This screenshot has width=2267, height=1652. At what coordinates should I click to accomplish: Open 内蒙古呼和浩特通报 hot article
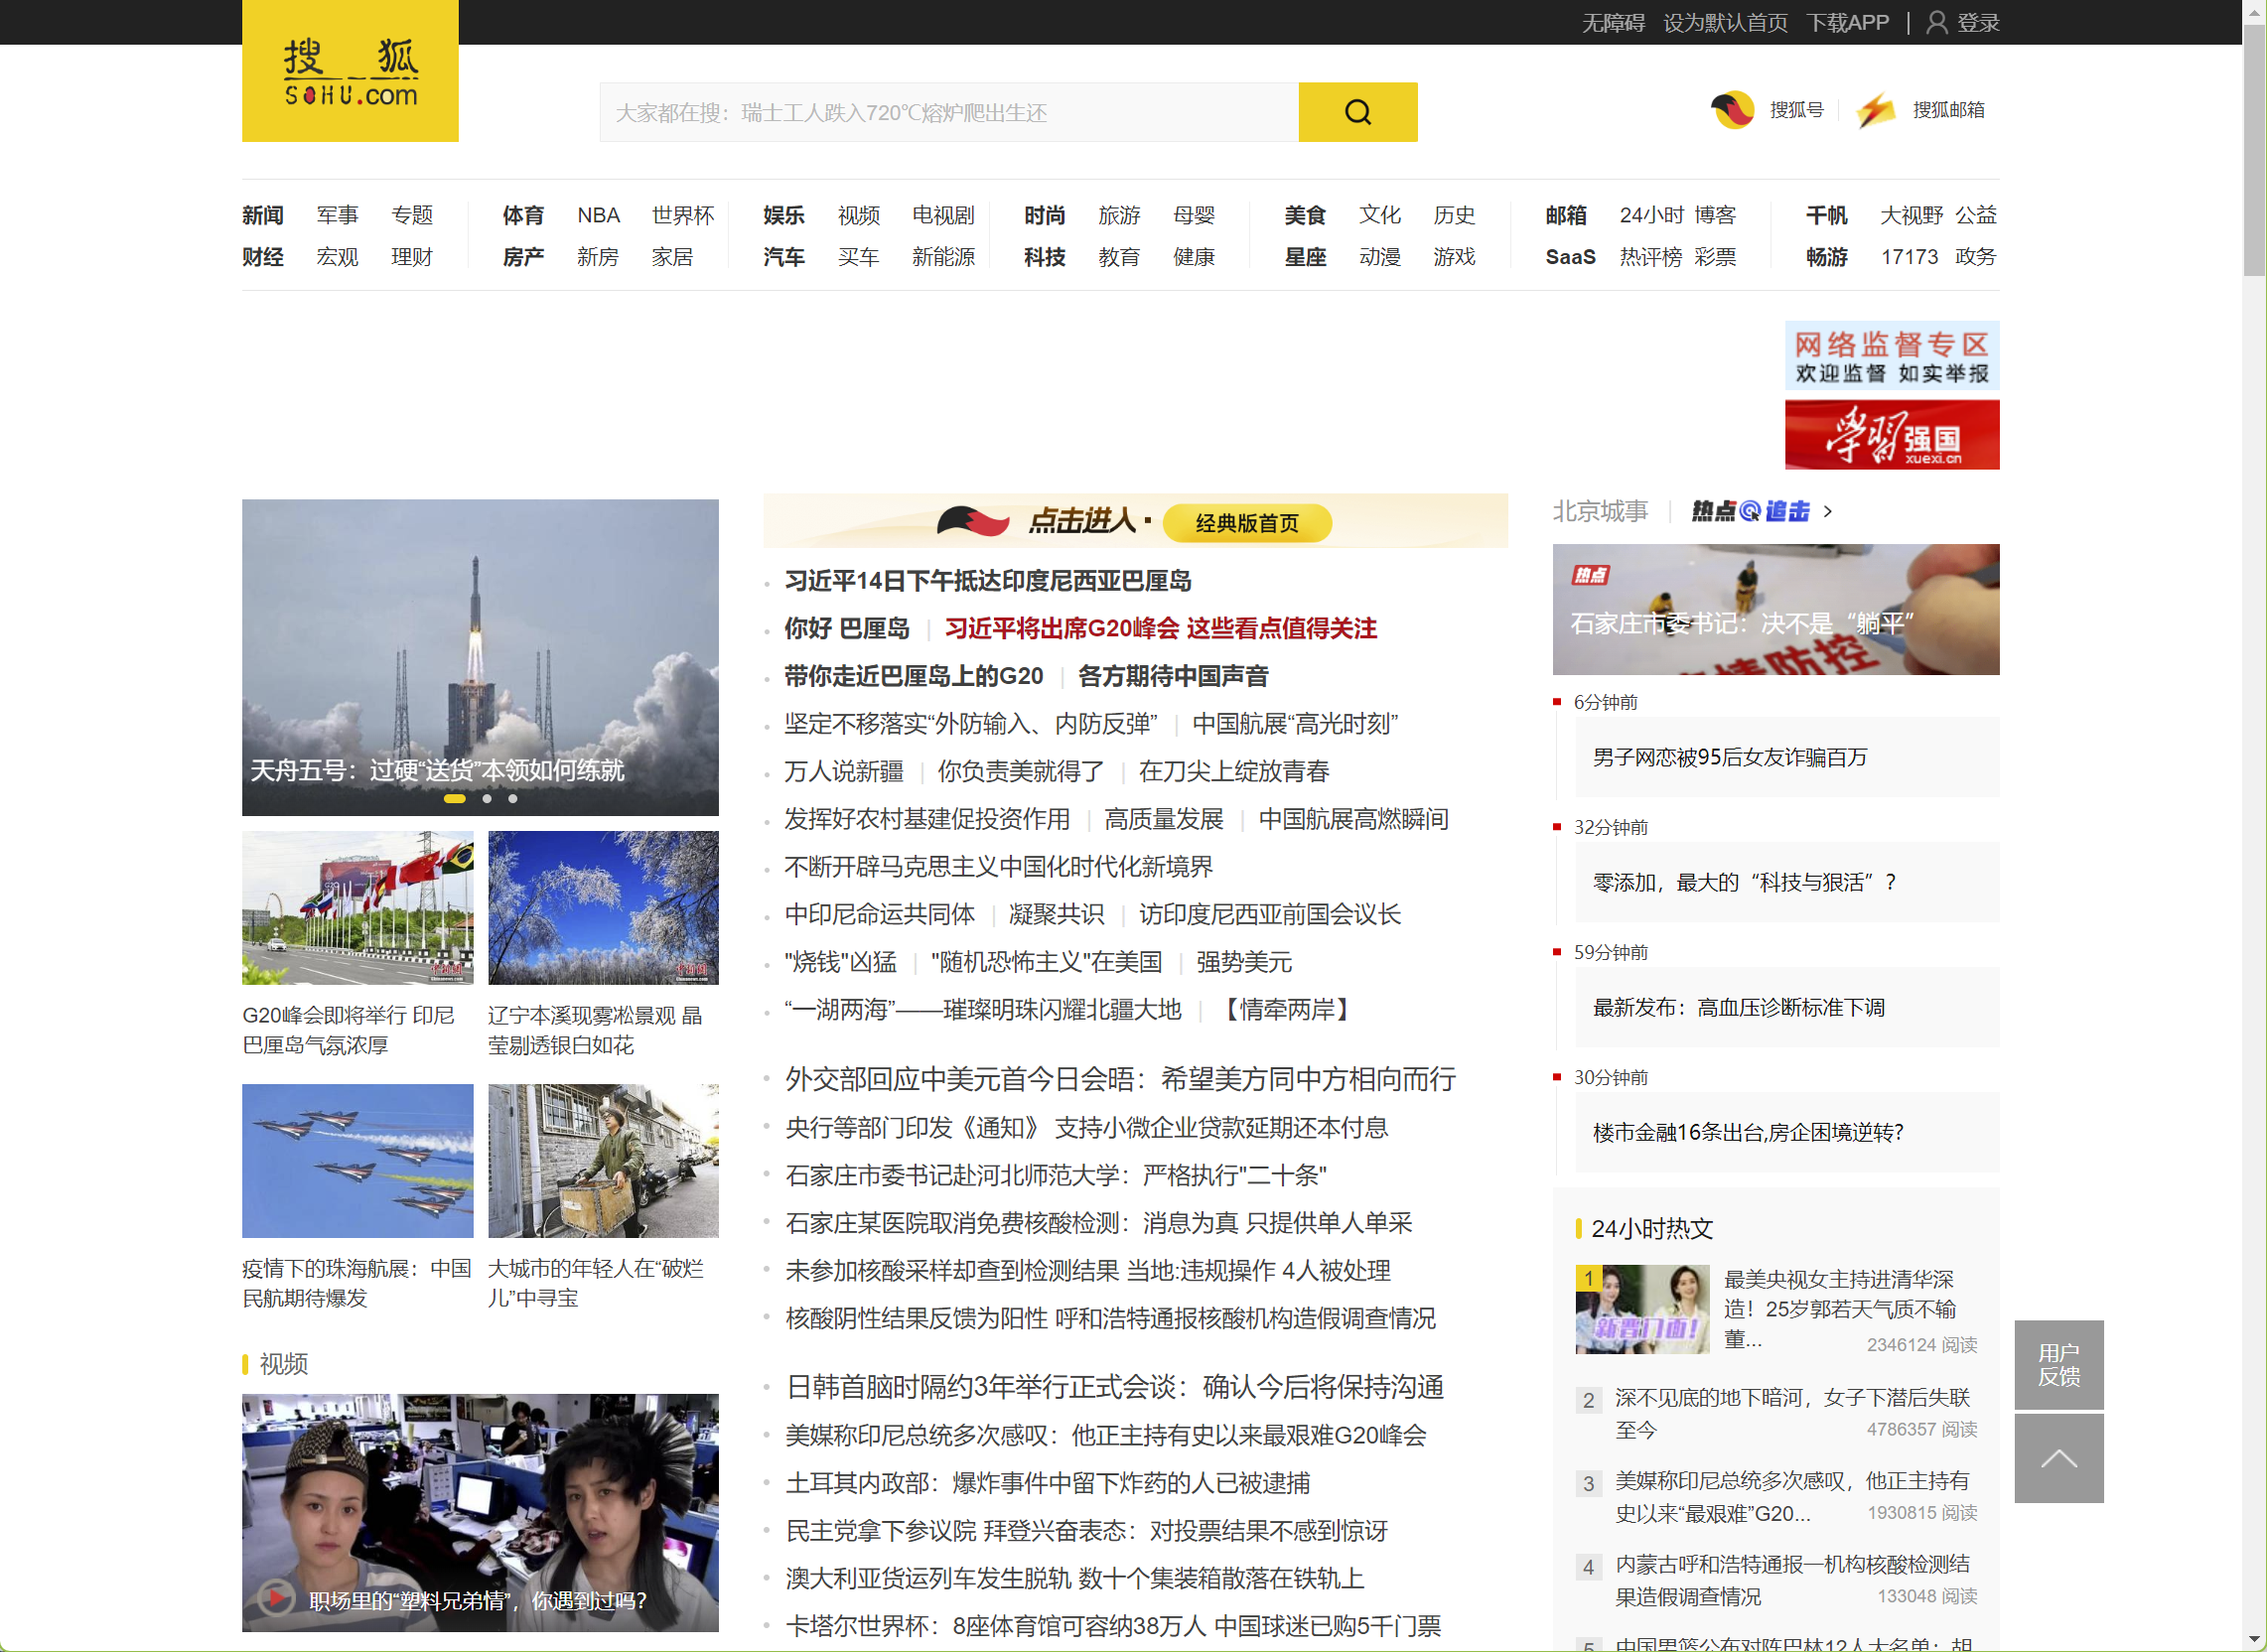click(1791, 1579)
